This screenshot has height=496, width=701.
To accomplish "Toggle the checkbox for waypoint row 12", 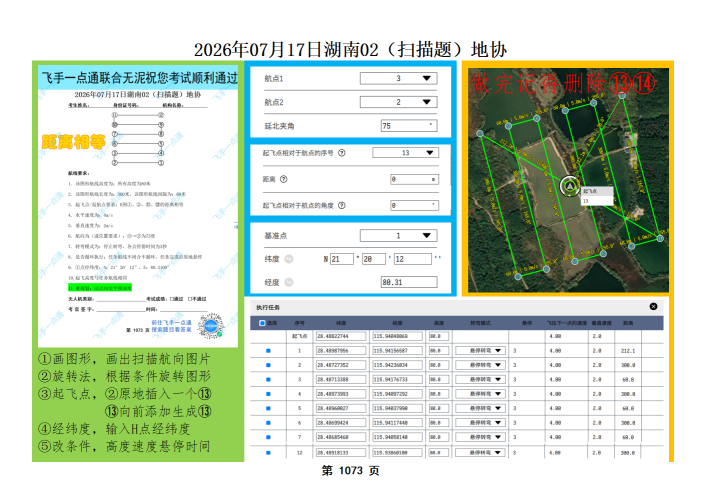I will [268, 453].
